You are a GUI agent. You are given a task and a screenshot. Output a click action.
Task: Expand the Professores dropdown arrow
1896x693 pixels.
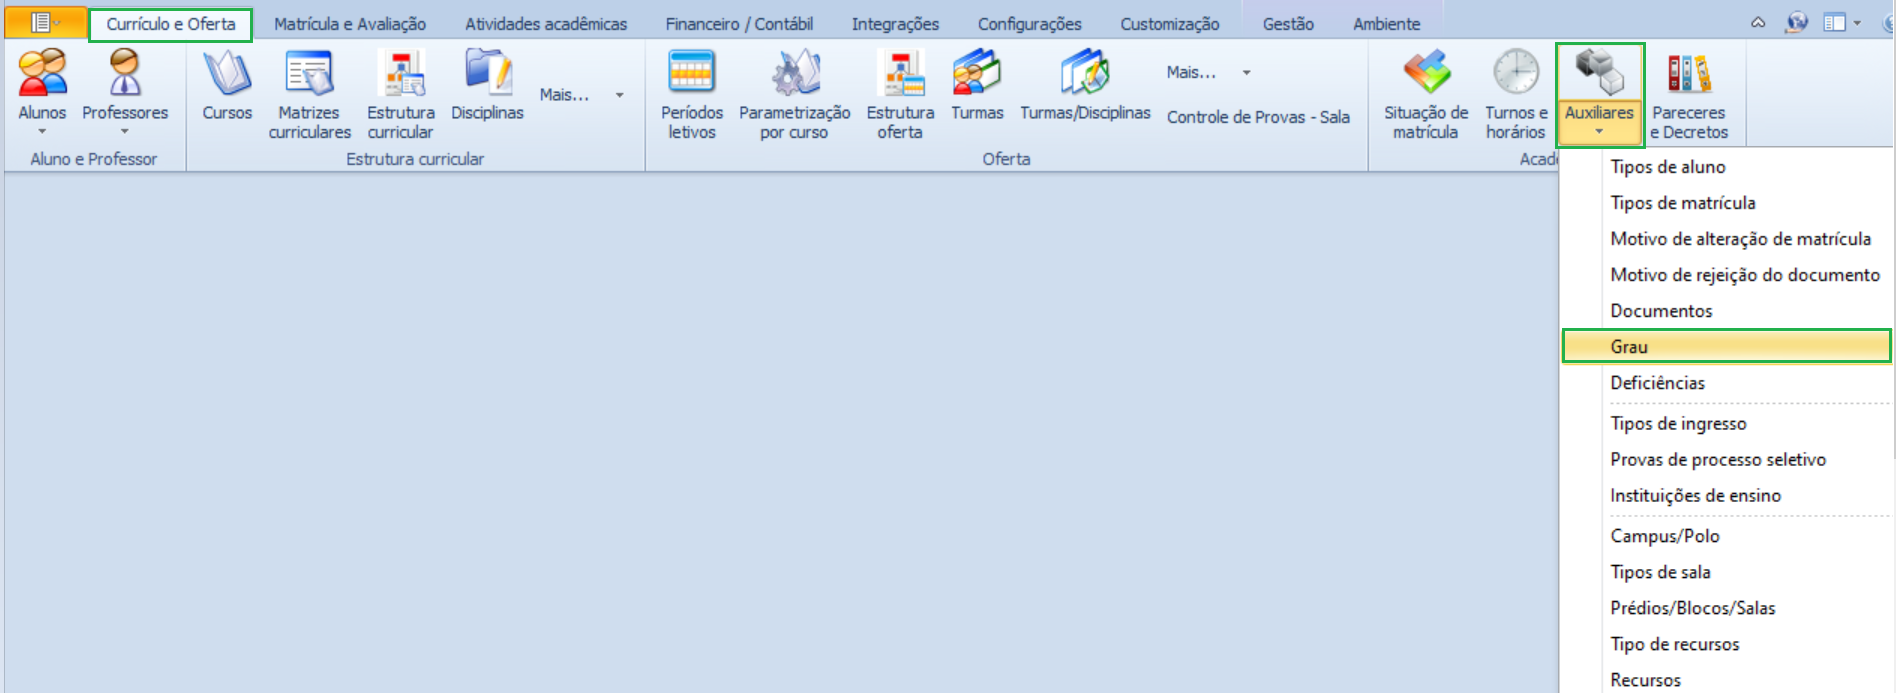[x=125, y=132]
